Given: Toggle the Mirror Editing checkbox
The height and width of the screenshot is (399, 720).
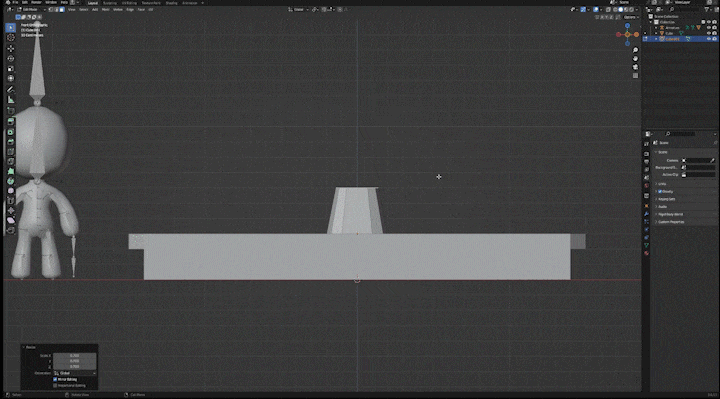Looking at the screenshot, I should (x=55, y=379).
